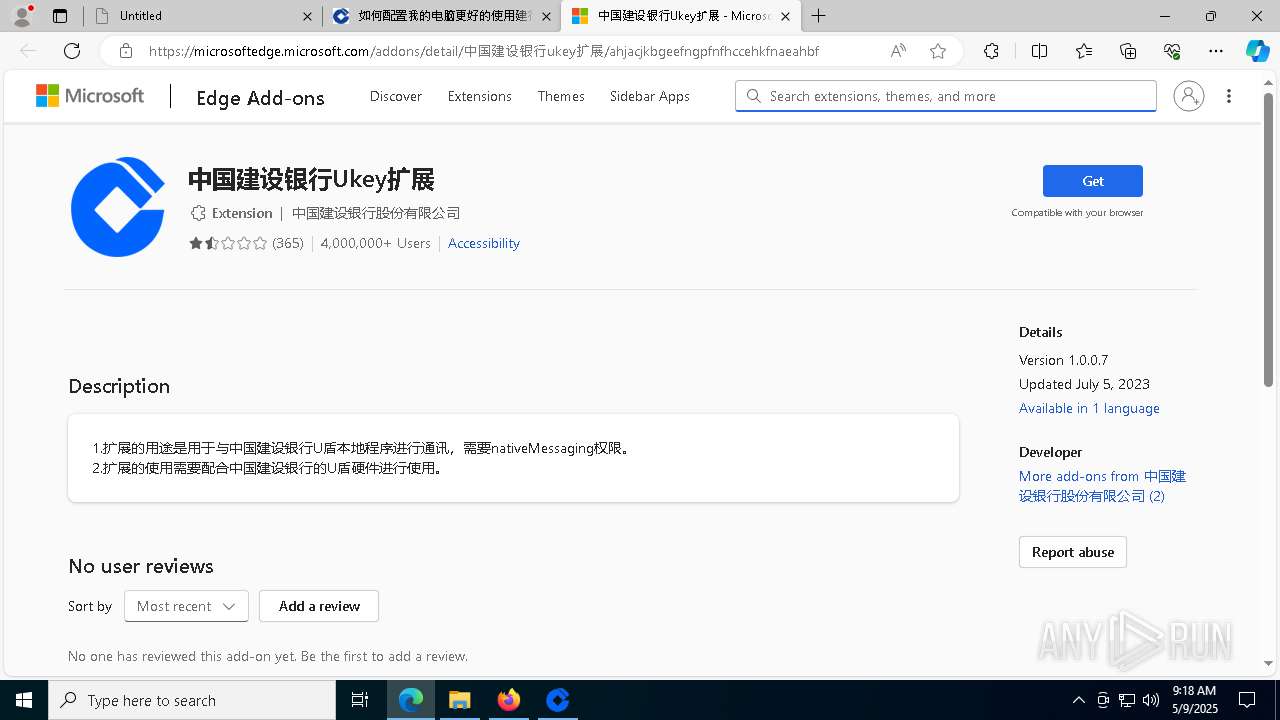
Task: Open Browser essentials heart icon
Action: [x=1172, y=51]
